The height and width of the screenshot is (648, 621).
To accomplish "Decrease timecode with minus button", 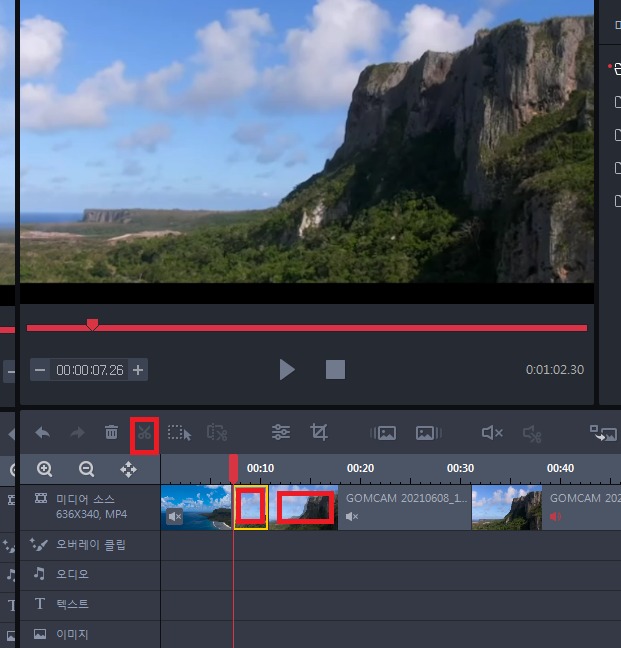I will (x=40, y=369).
